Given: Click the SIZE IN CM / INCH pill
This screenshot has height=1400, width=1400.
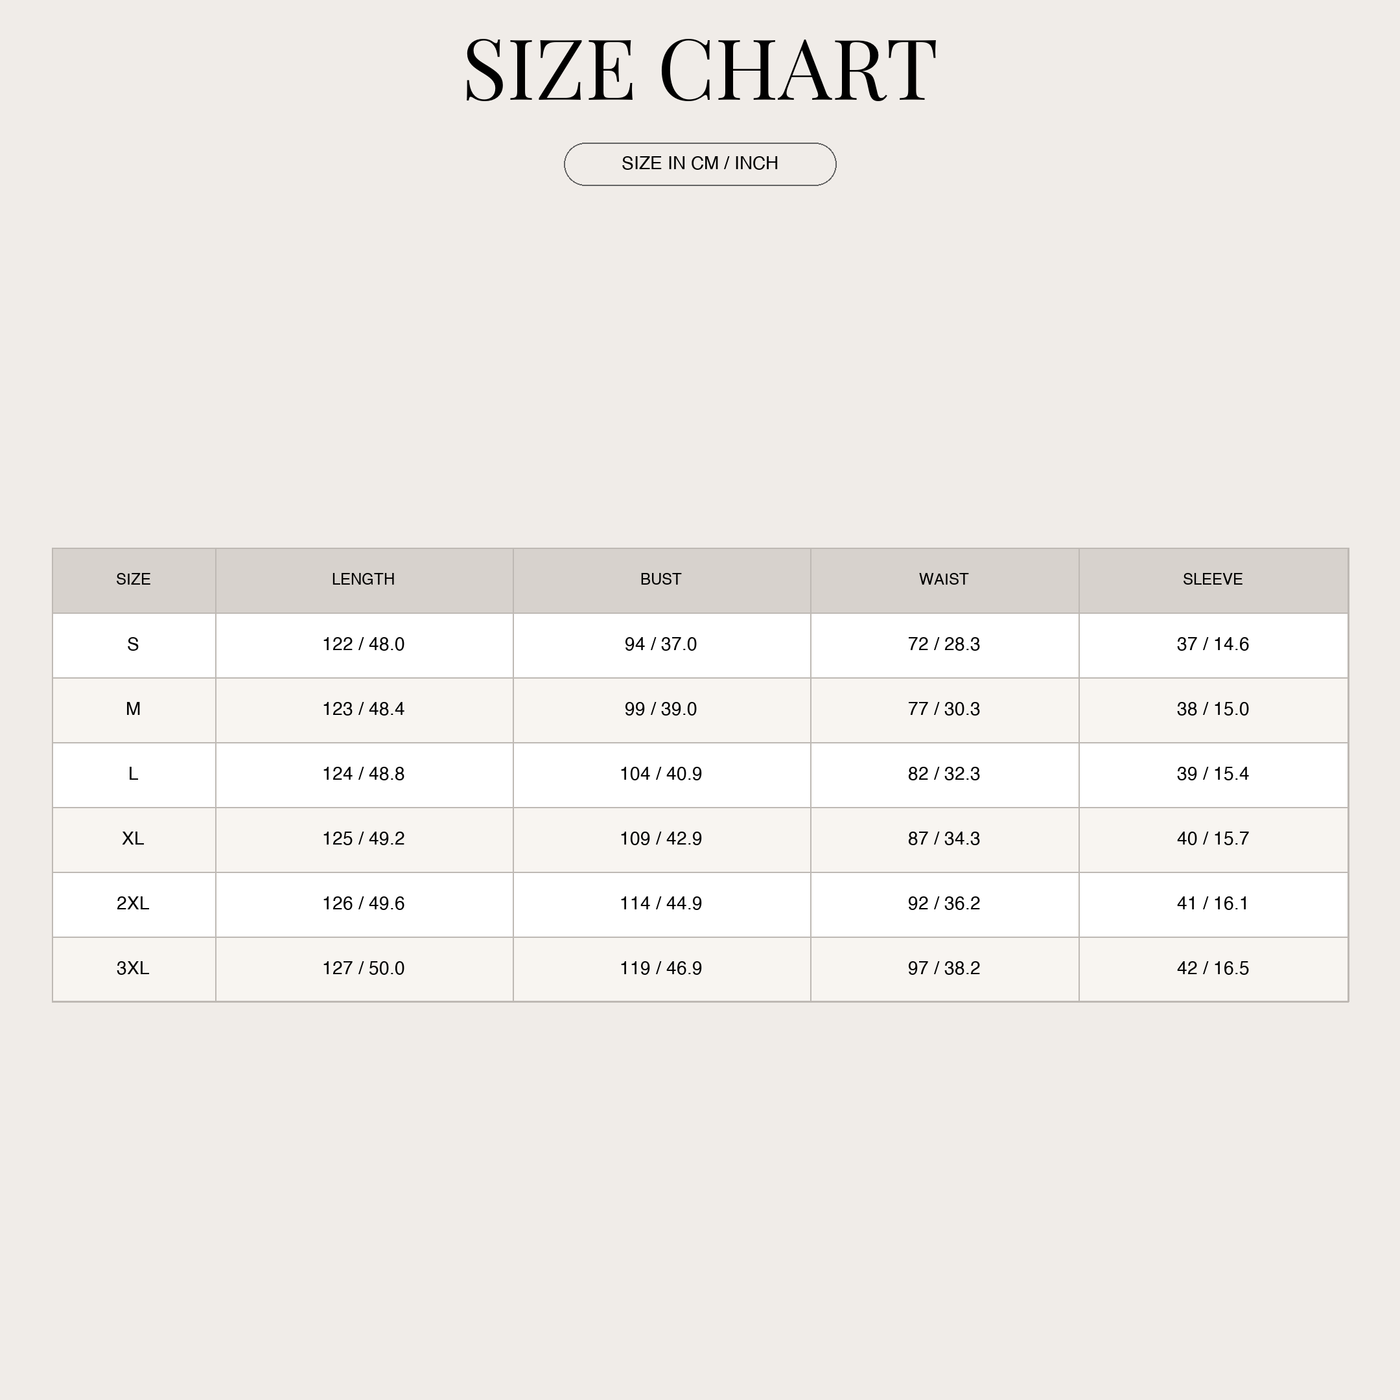Looking at the screenshot, I should (x=700, y=164).
